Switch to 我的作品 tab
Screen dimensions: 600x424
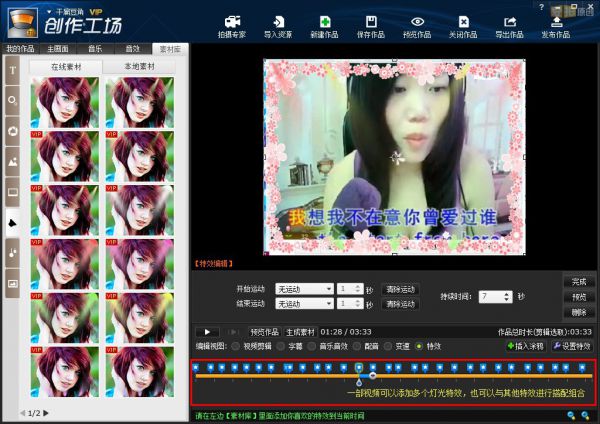[x=20, y=49]
